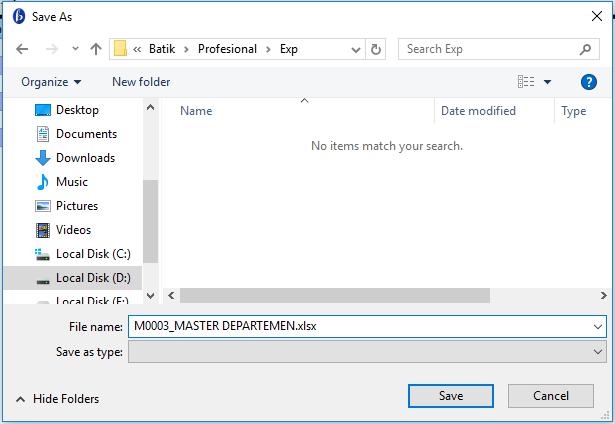This screenshot has width=615, height=424.
Task: Open the Organize menu
Action: [x=51, y=82]
